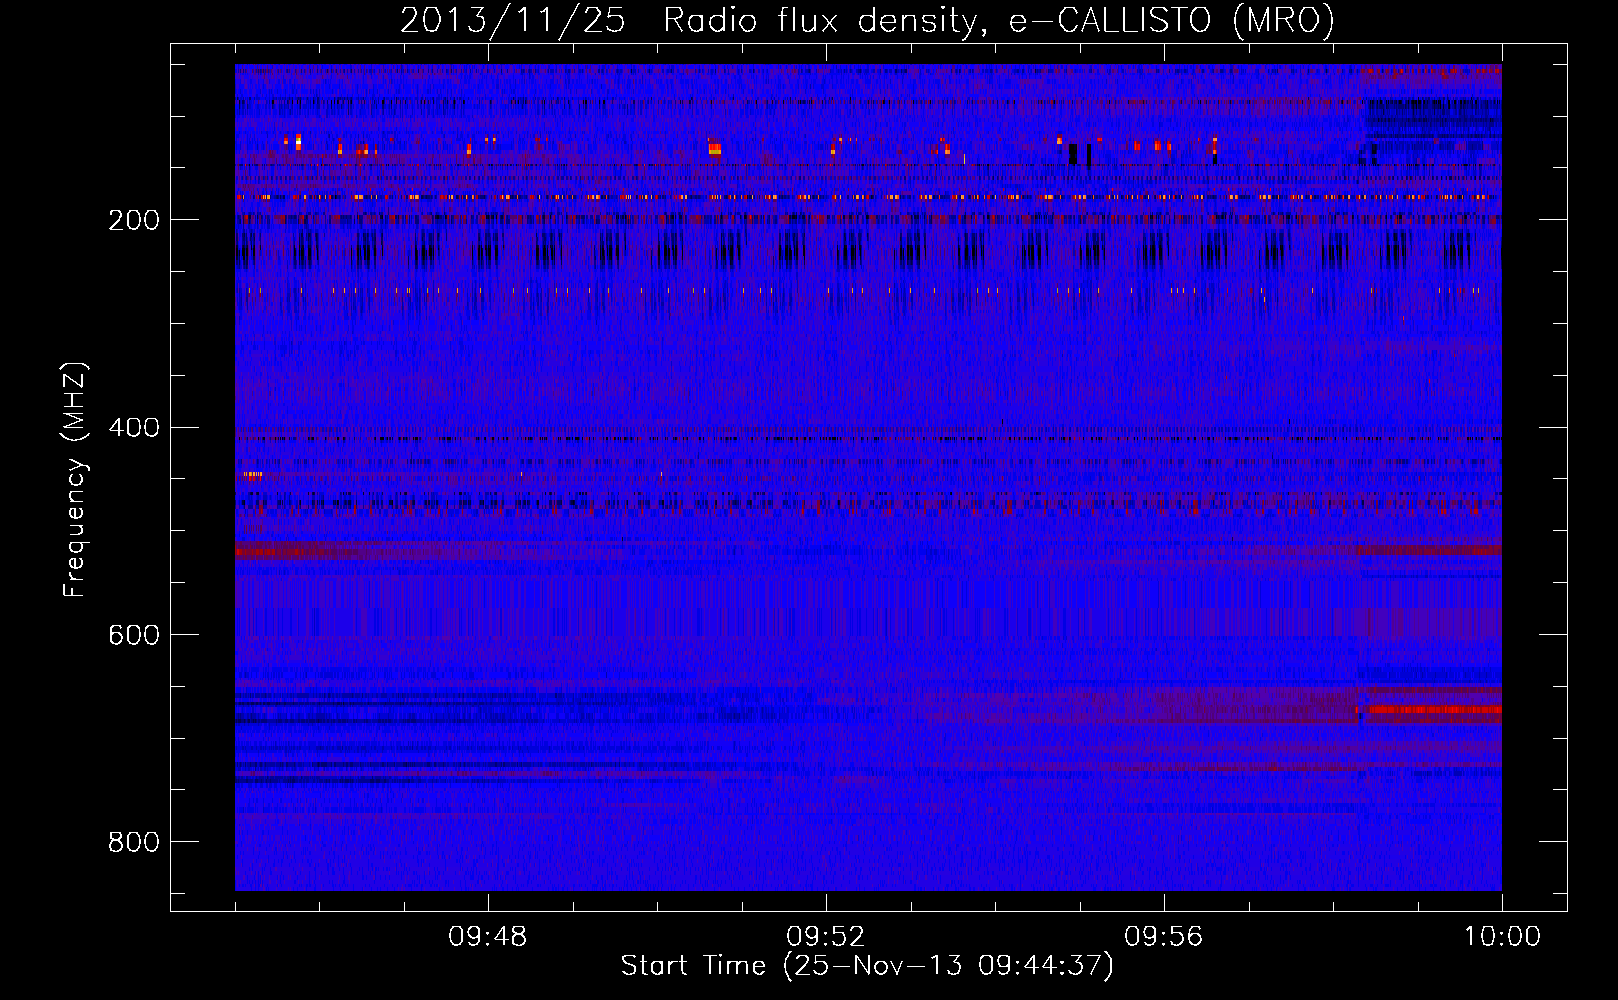The width and height of the screenshot is (1618, 1000).
Task: Click the plot title '2013/11/25 Radio flux density, e-CALLISTO (MRO)'
Action: 867,20
